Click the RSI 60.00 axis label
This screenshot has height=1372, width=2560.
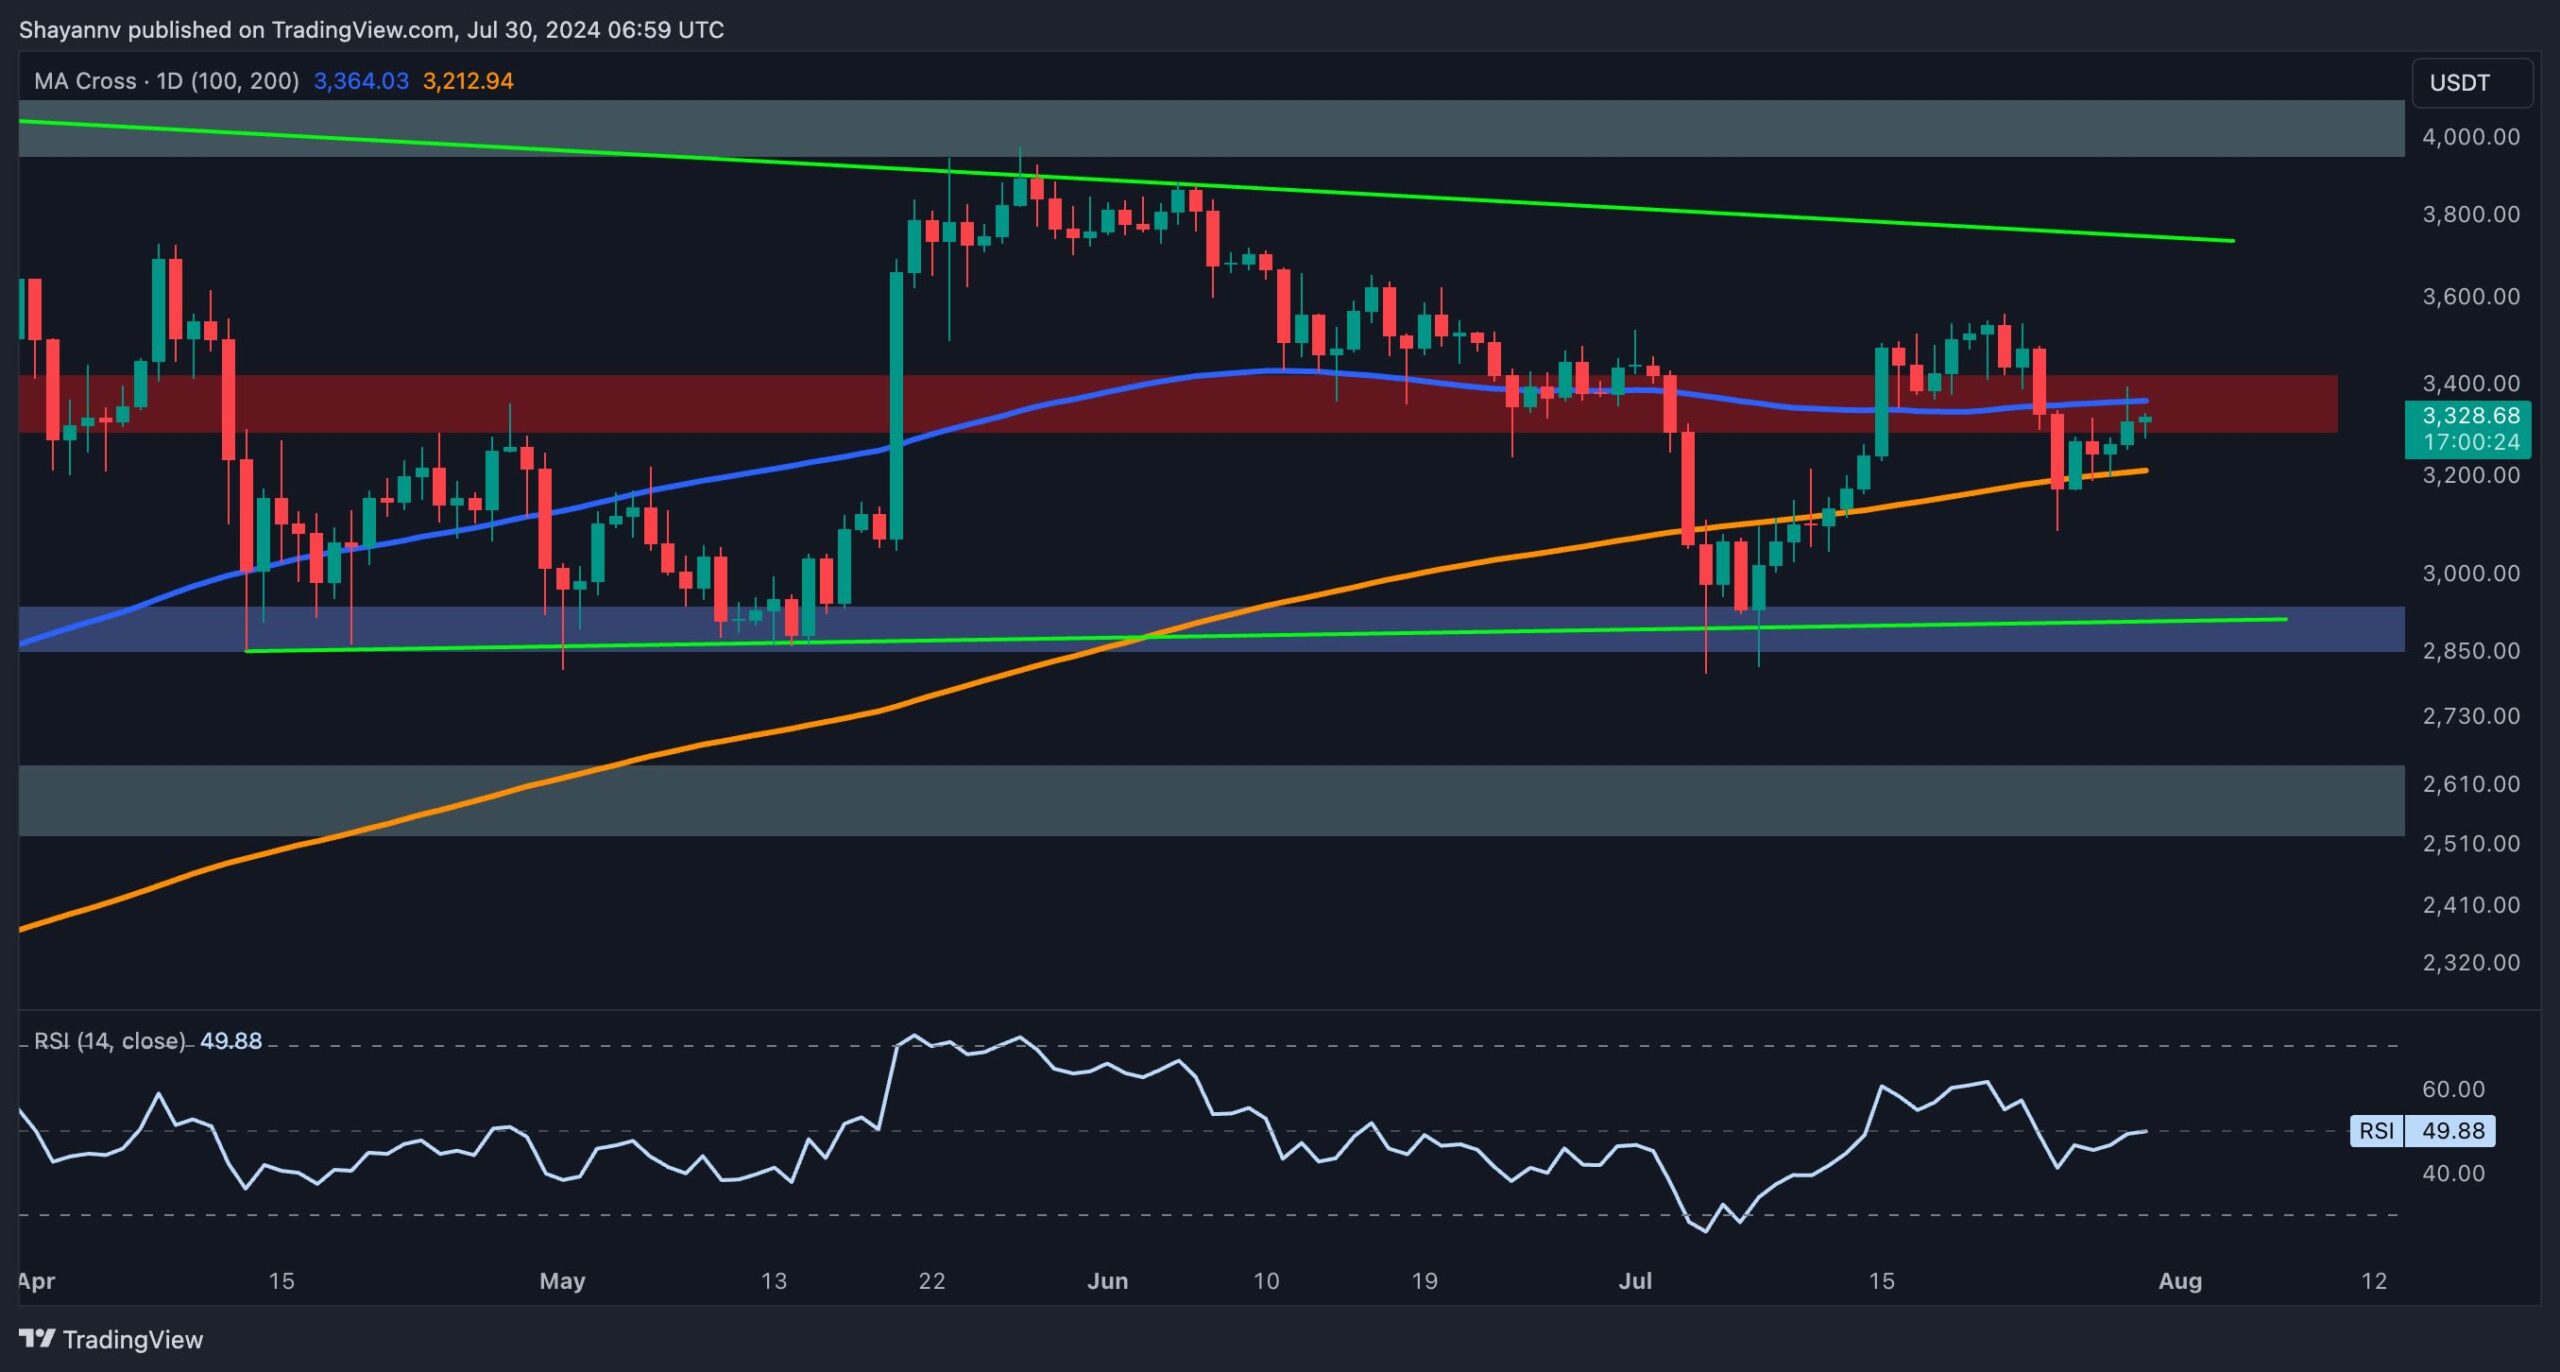click(x=2453, y=1089)
